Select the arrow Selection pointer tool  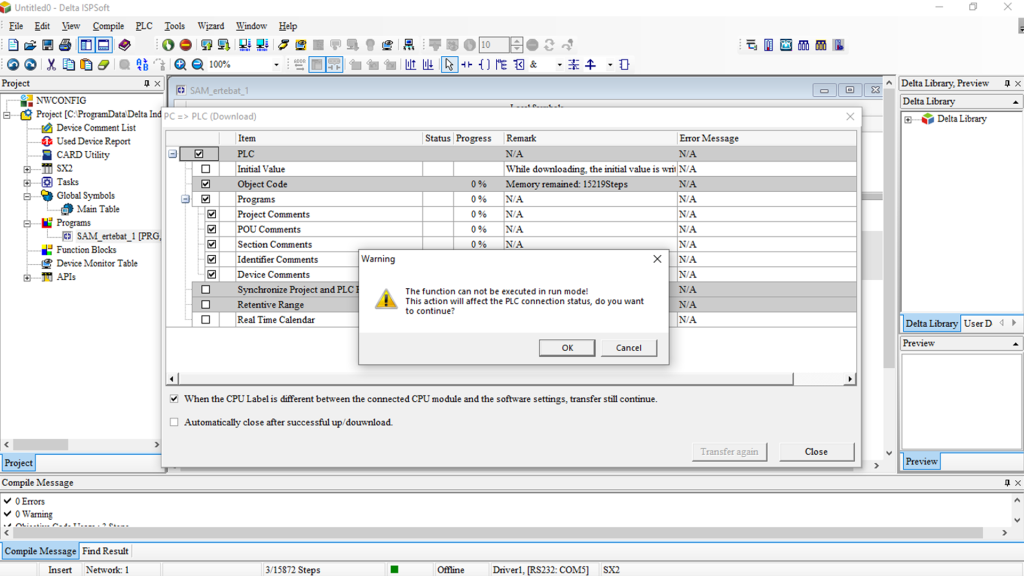tap(449, 65)
